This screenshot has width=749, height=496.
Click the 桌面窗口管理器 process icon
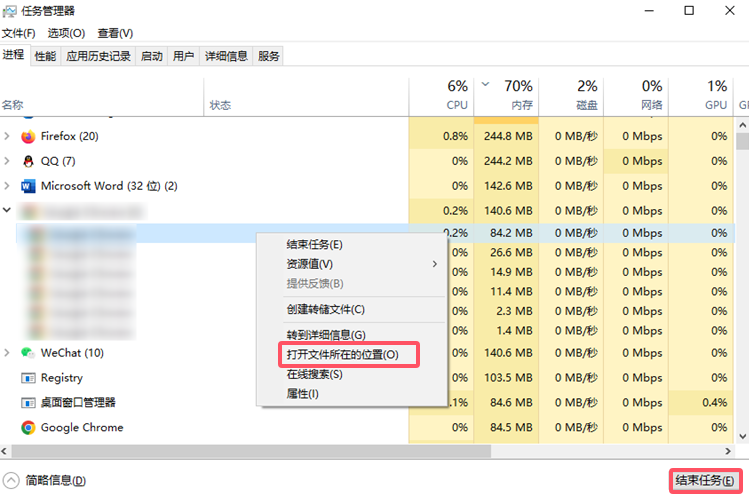(x=28, y=403)
